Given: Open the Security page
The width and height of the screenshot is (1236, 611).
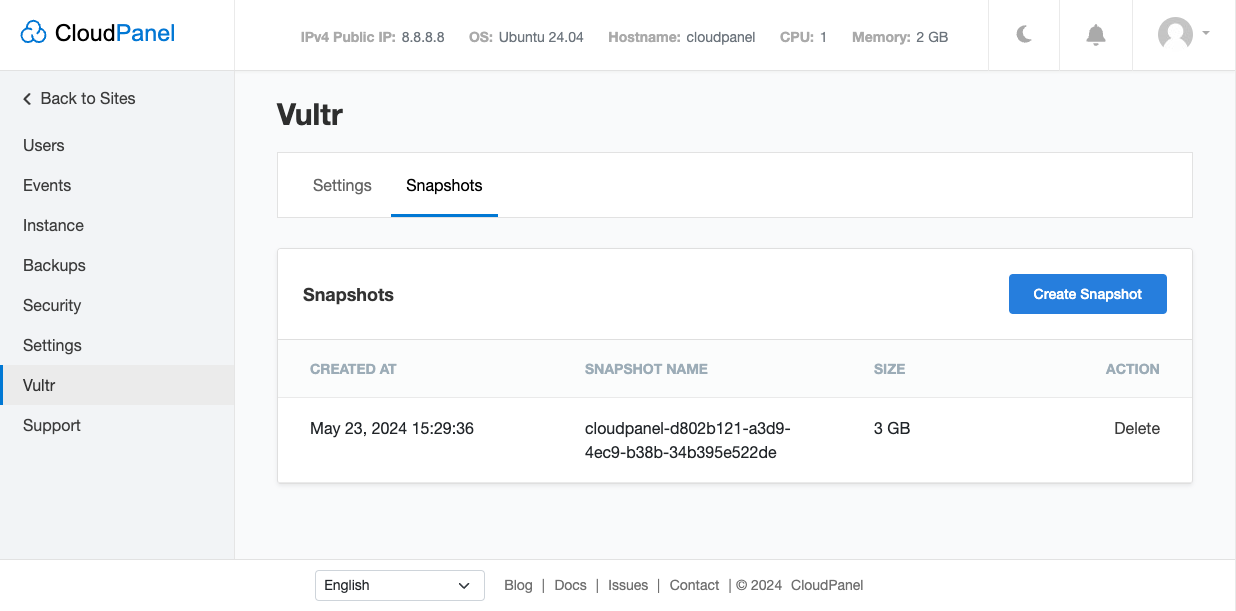Looking at the screenshot, I should pyautogui.click(x=52, y=305).
